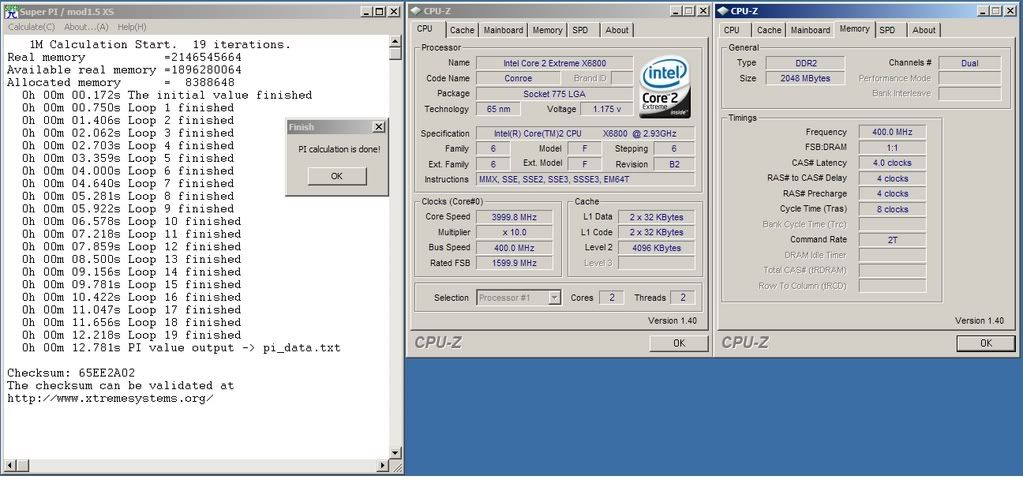This screenshot has width=1023, height=491.
Task: Select CPU tab in left CPU-Z window
Action: click(x=425, y=29)
